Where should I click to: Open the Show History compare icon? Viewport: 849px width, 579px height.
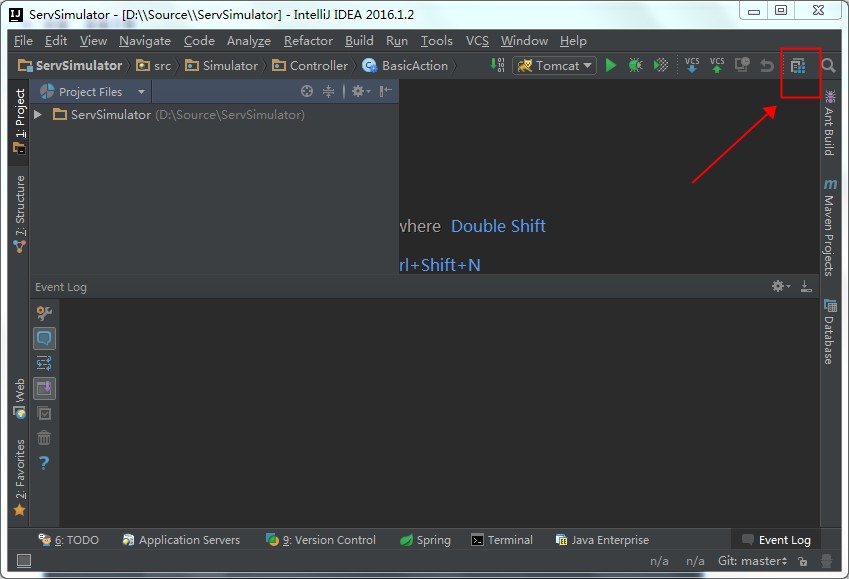coord(742,66)
